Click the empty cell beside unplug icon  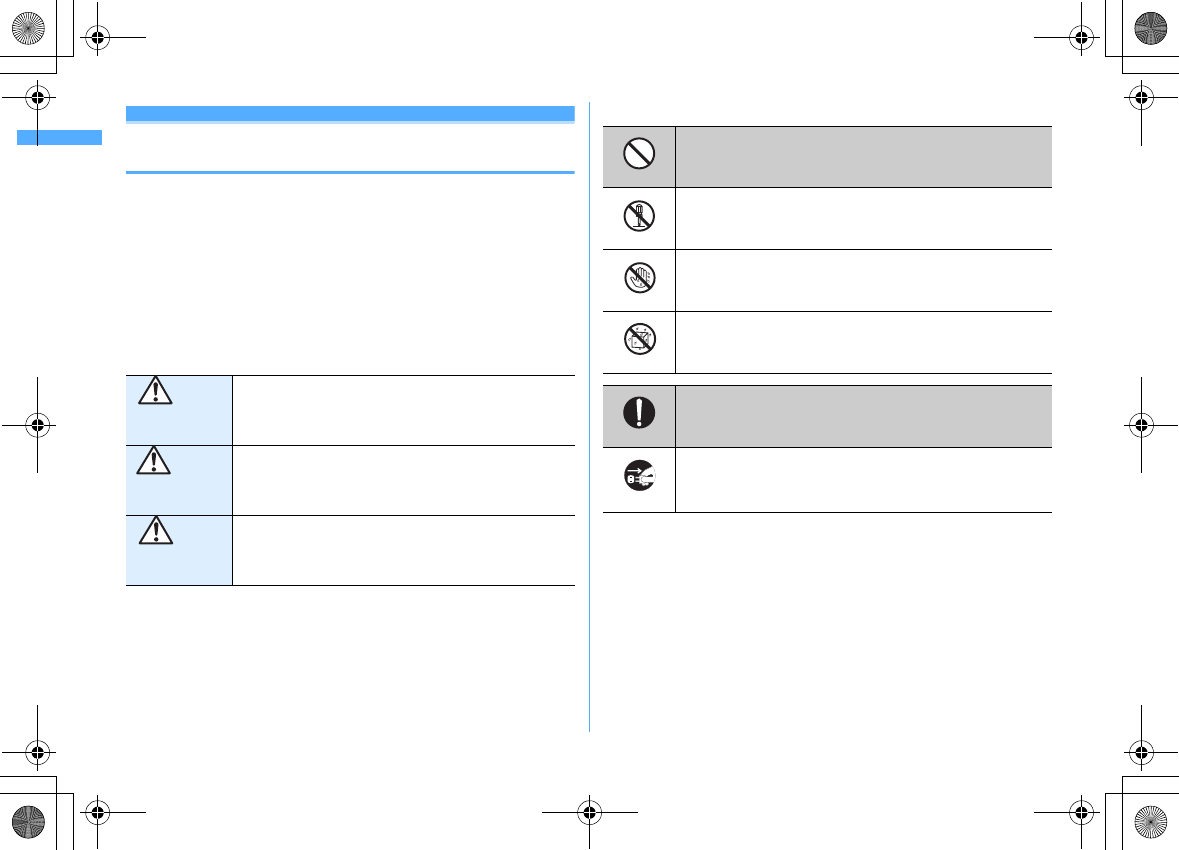pyautogui.click(x=863, y=480)
